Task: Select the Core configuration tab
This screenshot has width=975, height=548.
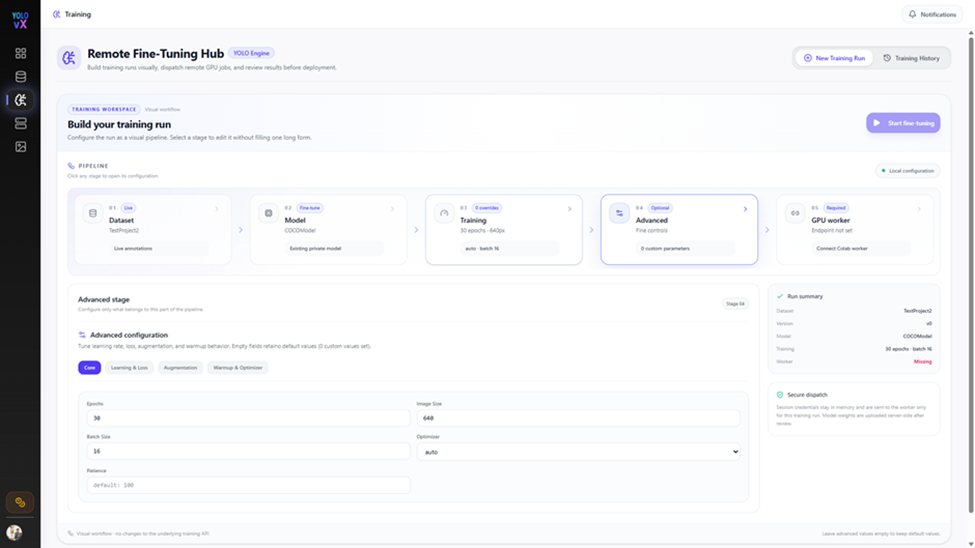Action: point(90,368)
